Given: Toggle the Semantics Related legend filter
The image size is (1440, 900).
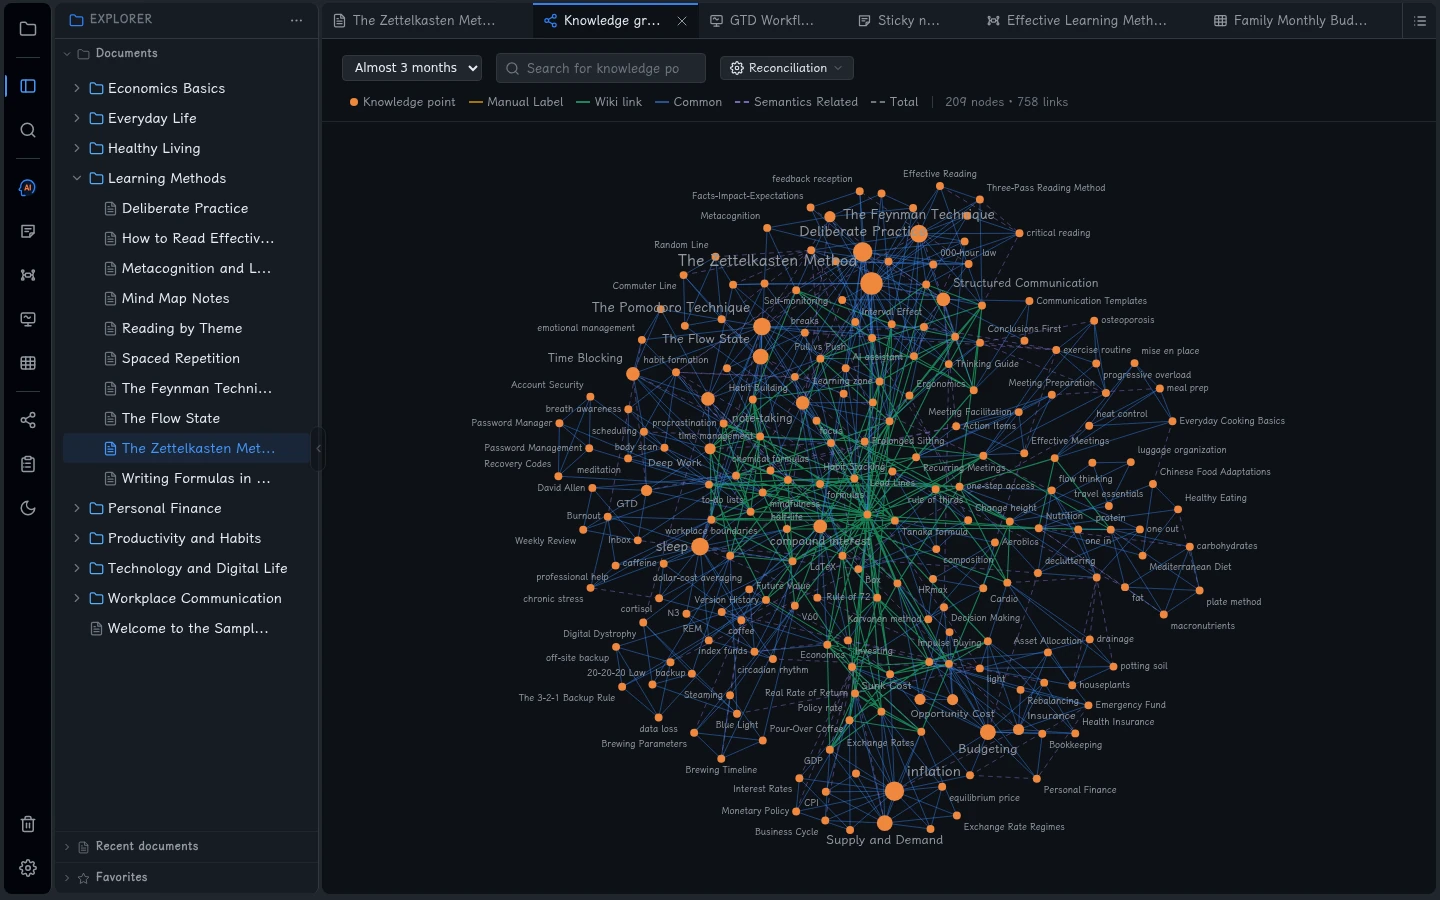Looking at the screenshot, I should click(x=796, y=102).
